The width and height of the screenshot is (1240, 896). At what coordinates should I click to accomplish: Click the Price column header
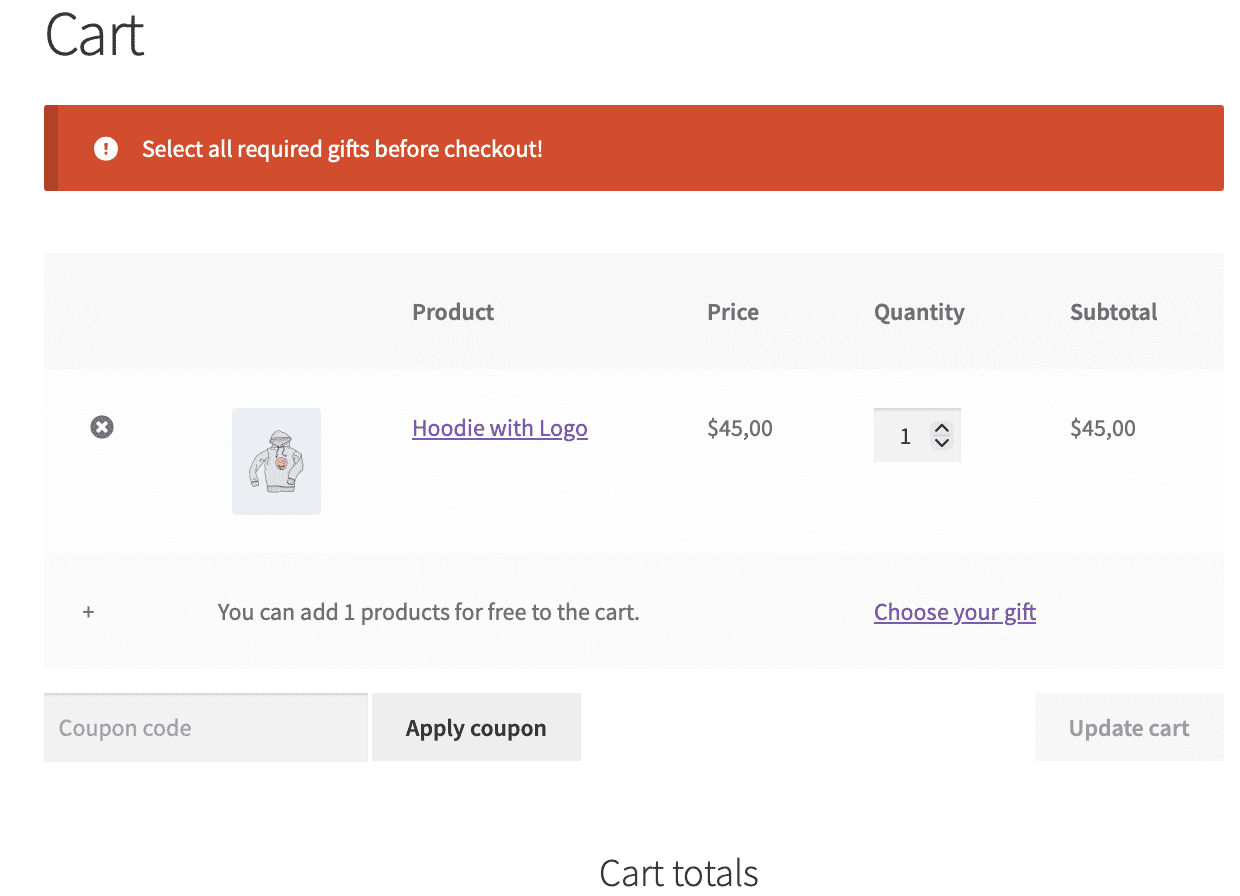pyautogui.click(x=732, y=311)
